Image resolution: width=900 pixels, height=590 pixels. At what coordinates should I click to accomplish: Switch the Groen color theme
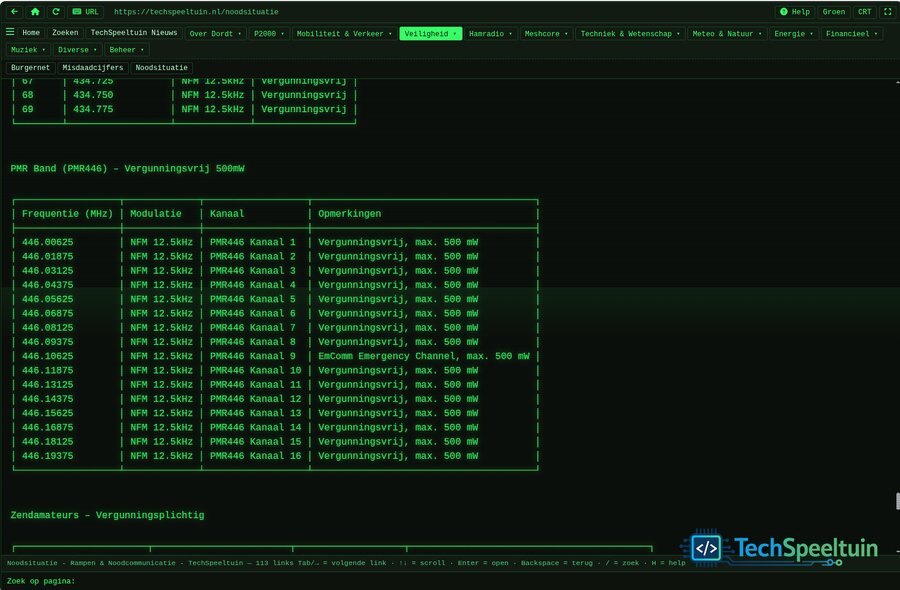(x=833, y=11)
